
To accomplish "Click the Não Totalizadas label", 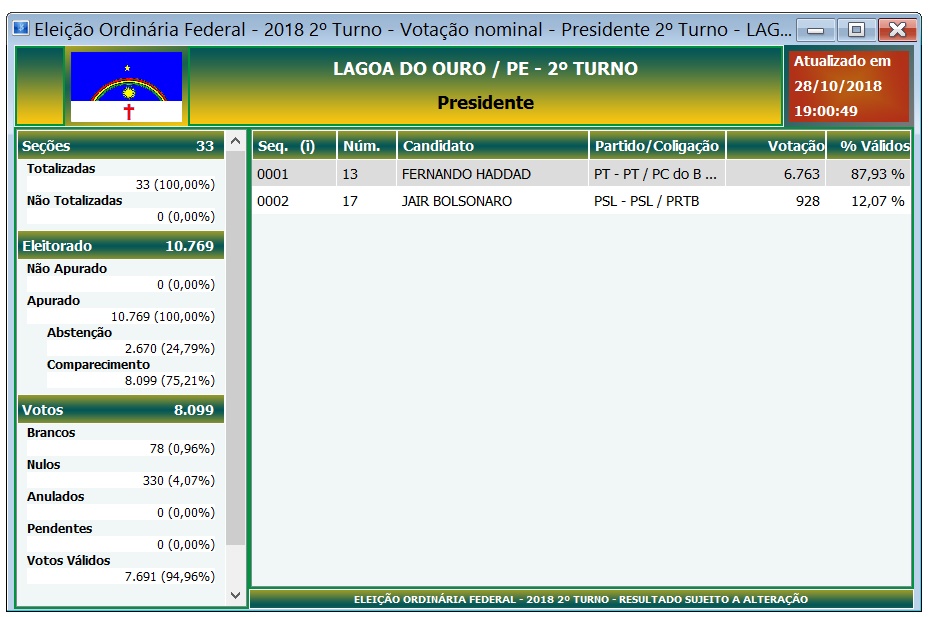I will tap(75, 201).
